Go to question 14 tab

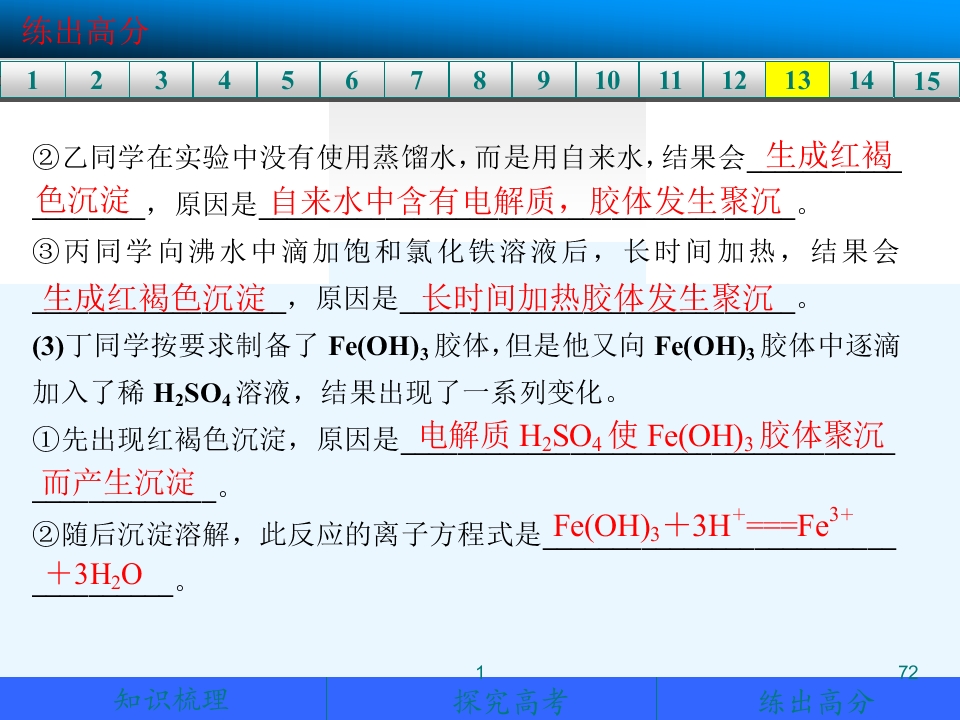click(x=861, y=80)
